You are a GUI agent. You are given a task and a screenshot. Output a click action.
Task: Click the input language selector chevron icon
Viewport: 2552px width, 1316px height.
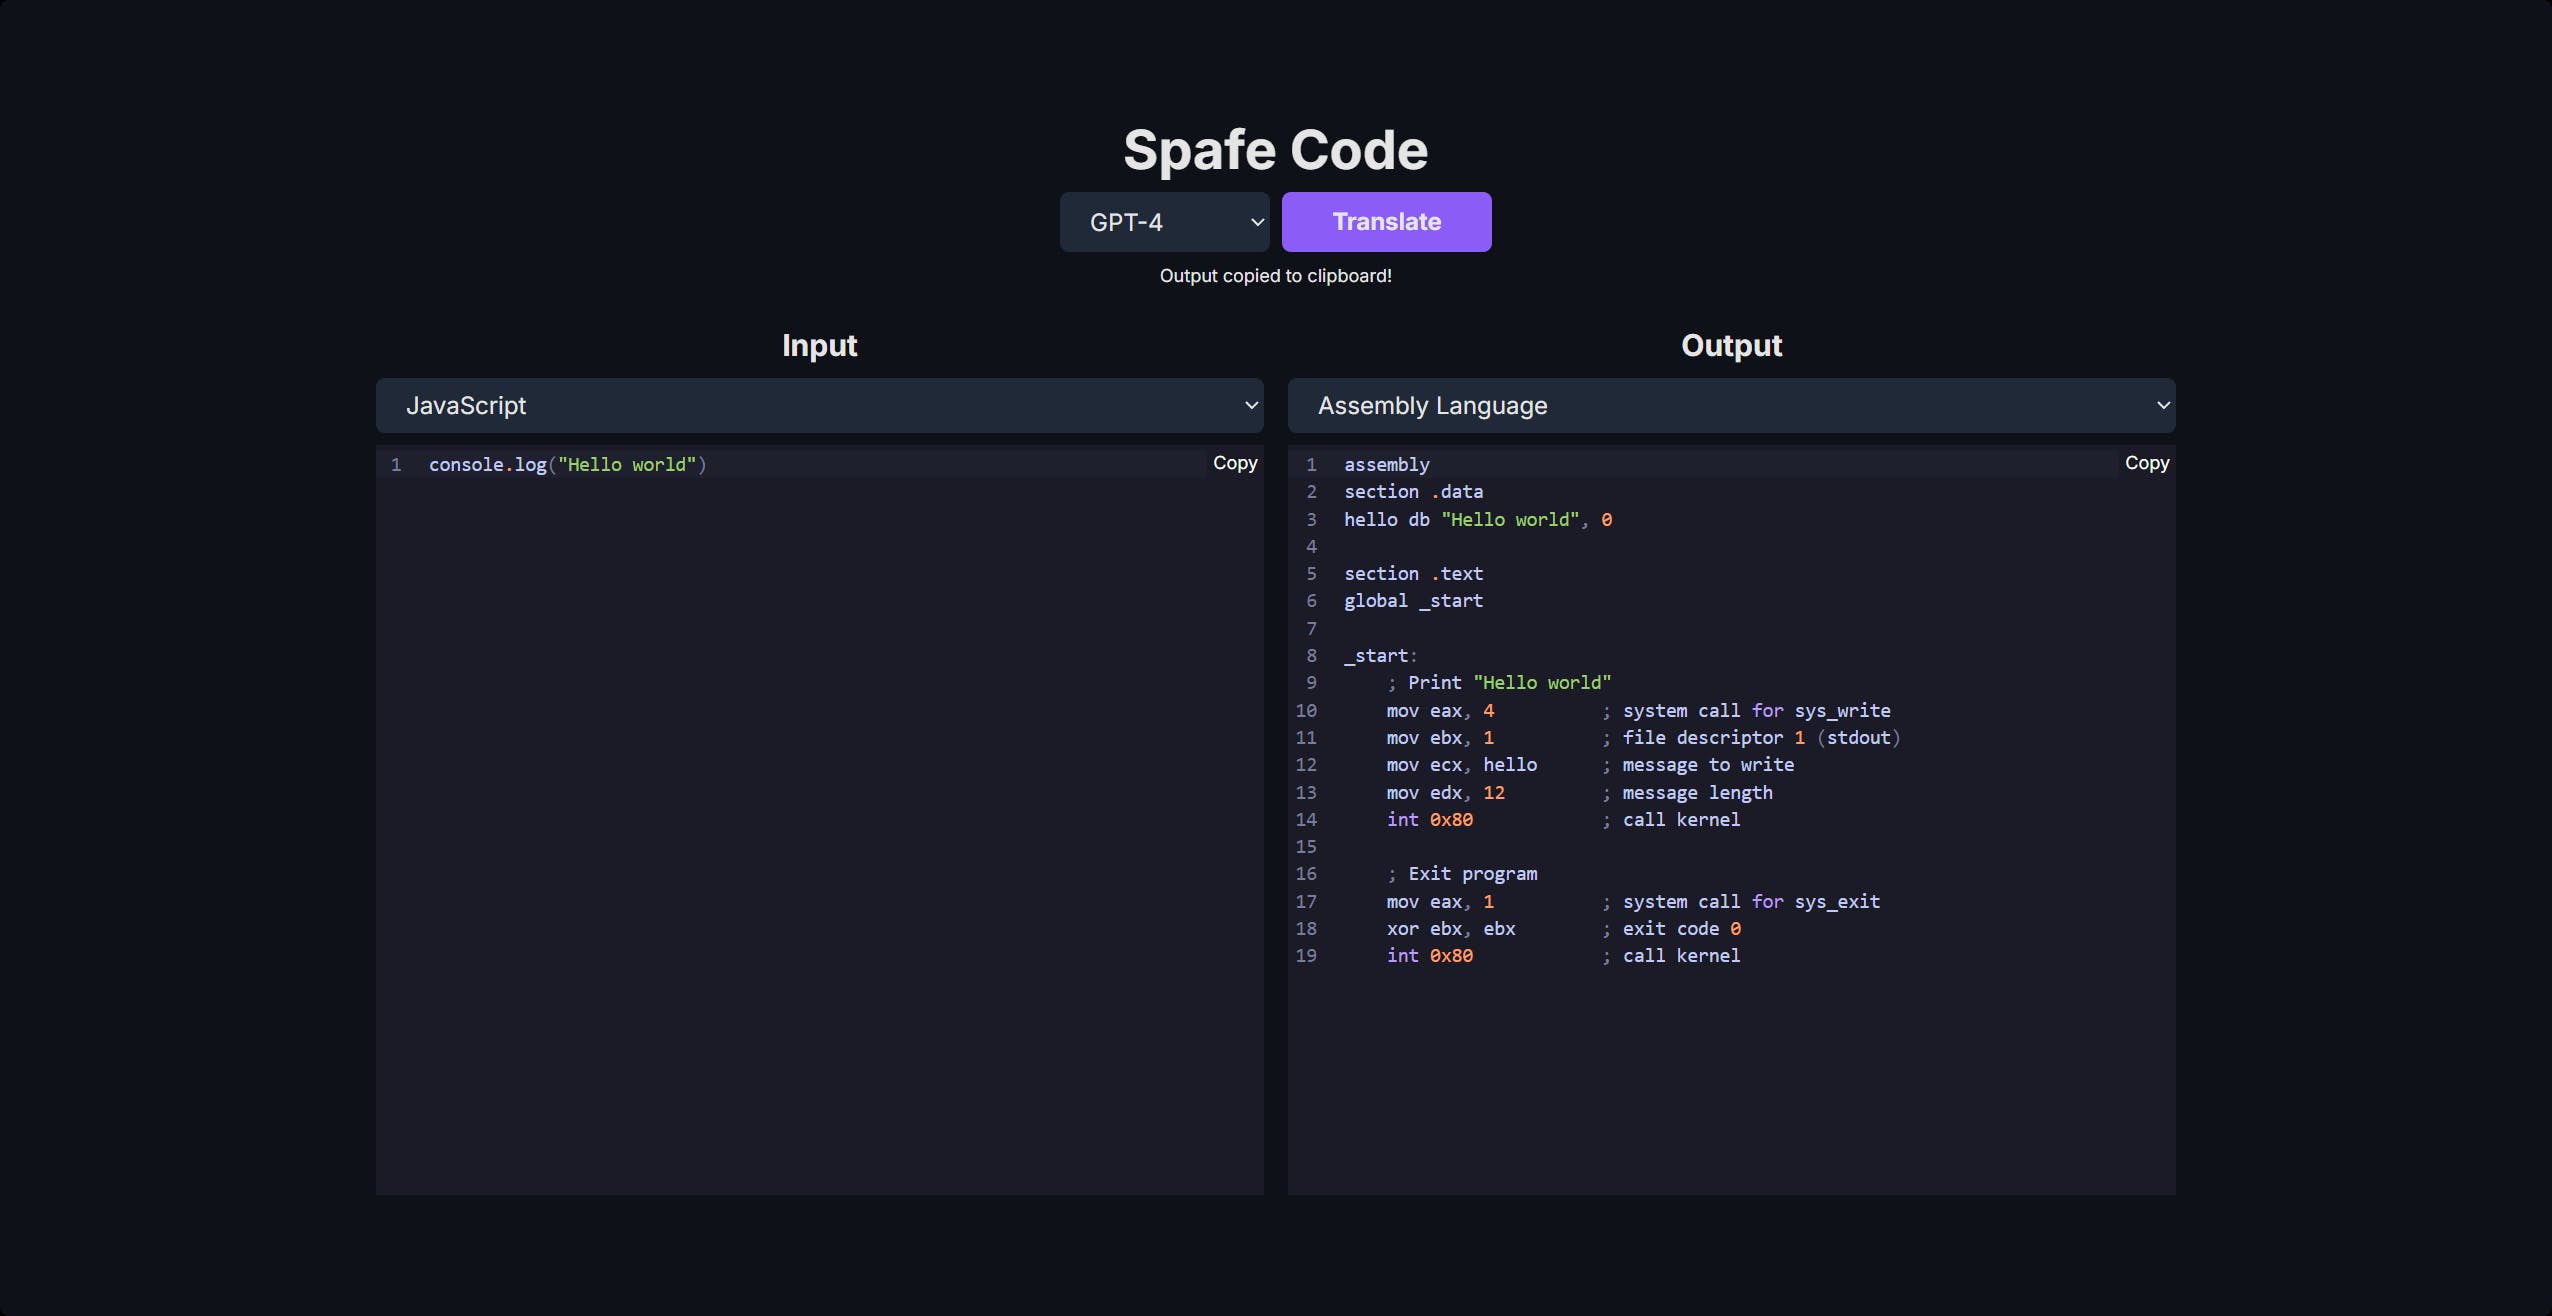[1252, 405]
